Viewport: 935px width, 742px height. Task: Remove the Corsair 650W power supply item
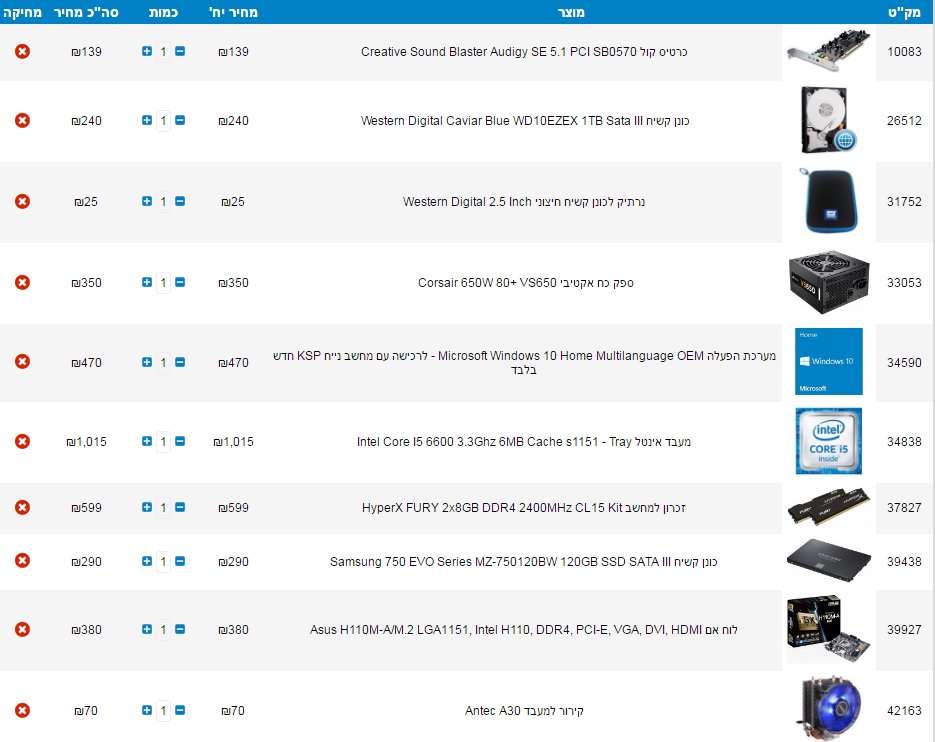[x=22, y=283]
